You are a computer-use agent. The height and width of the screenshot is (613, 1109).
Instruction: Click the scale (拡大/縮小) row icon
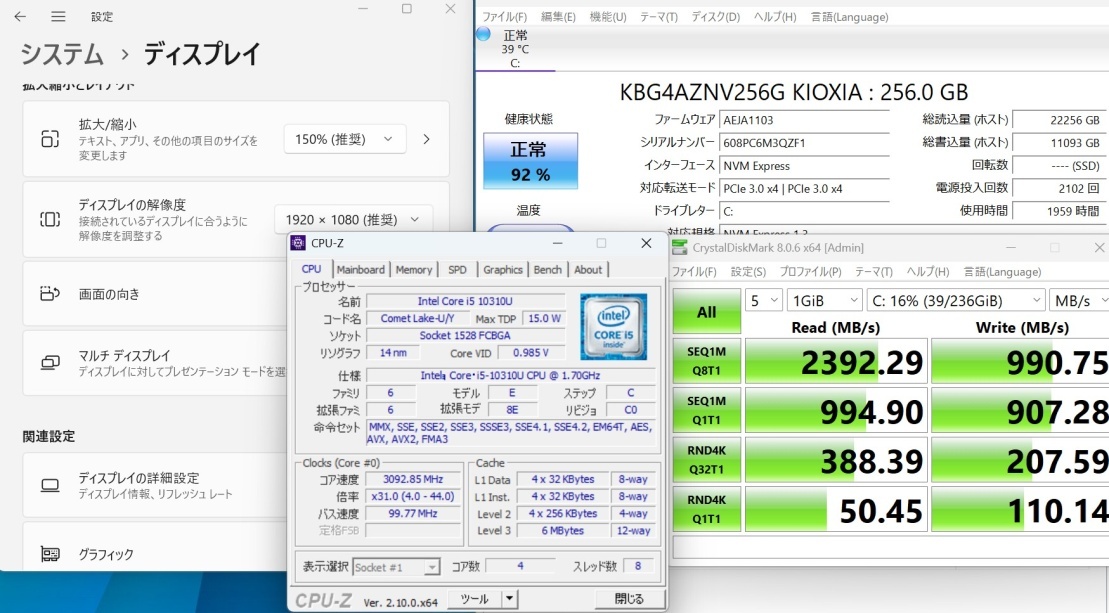pyautogui.click(x=50, y=139)
